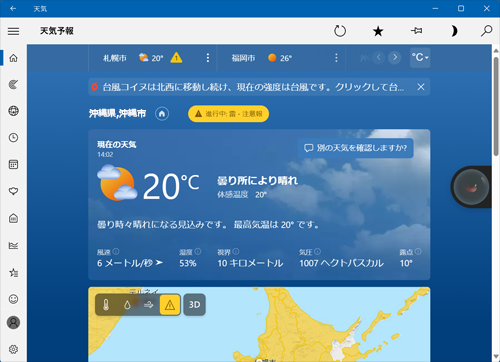Dismiss the typhoon alert banner

pyautogui.click(x=421, y=87)
